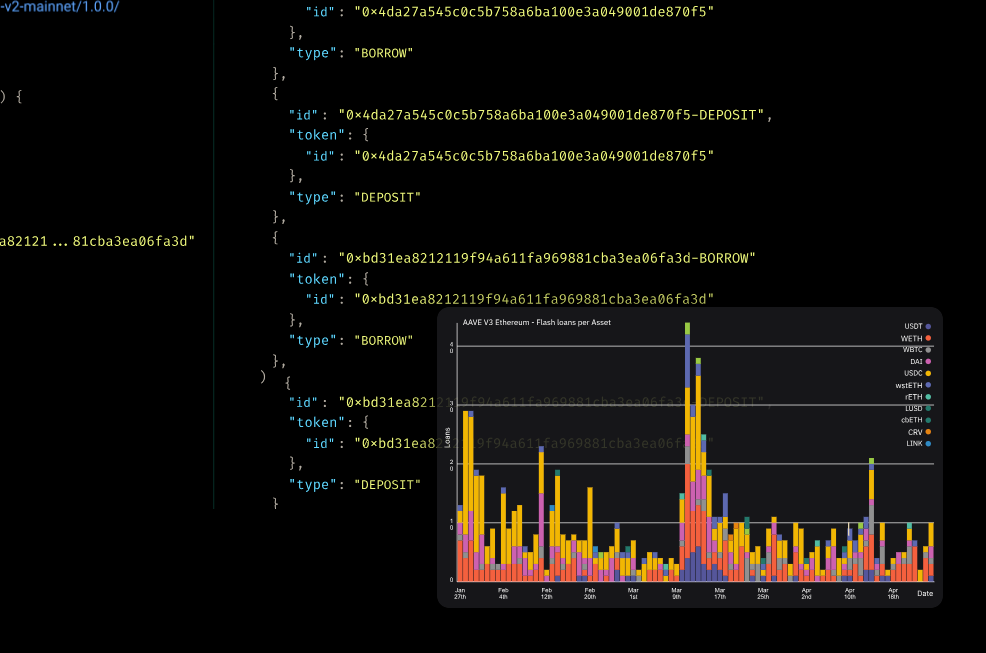Open the v2-mainnet/1.0.0 subgraph URL

click(x=58, y=7)
